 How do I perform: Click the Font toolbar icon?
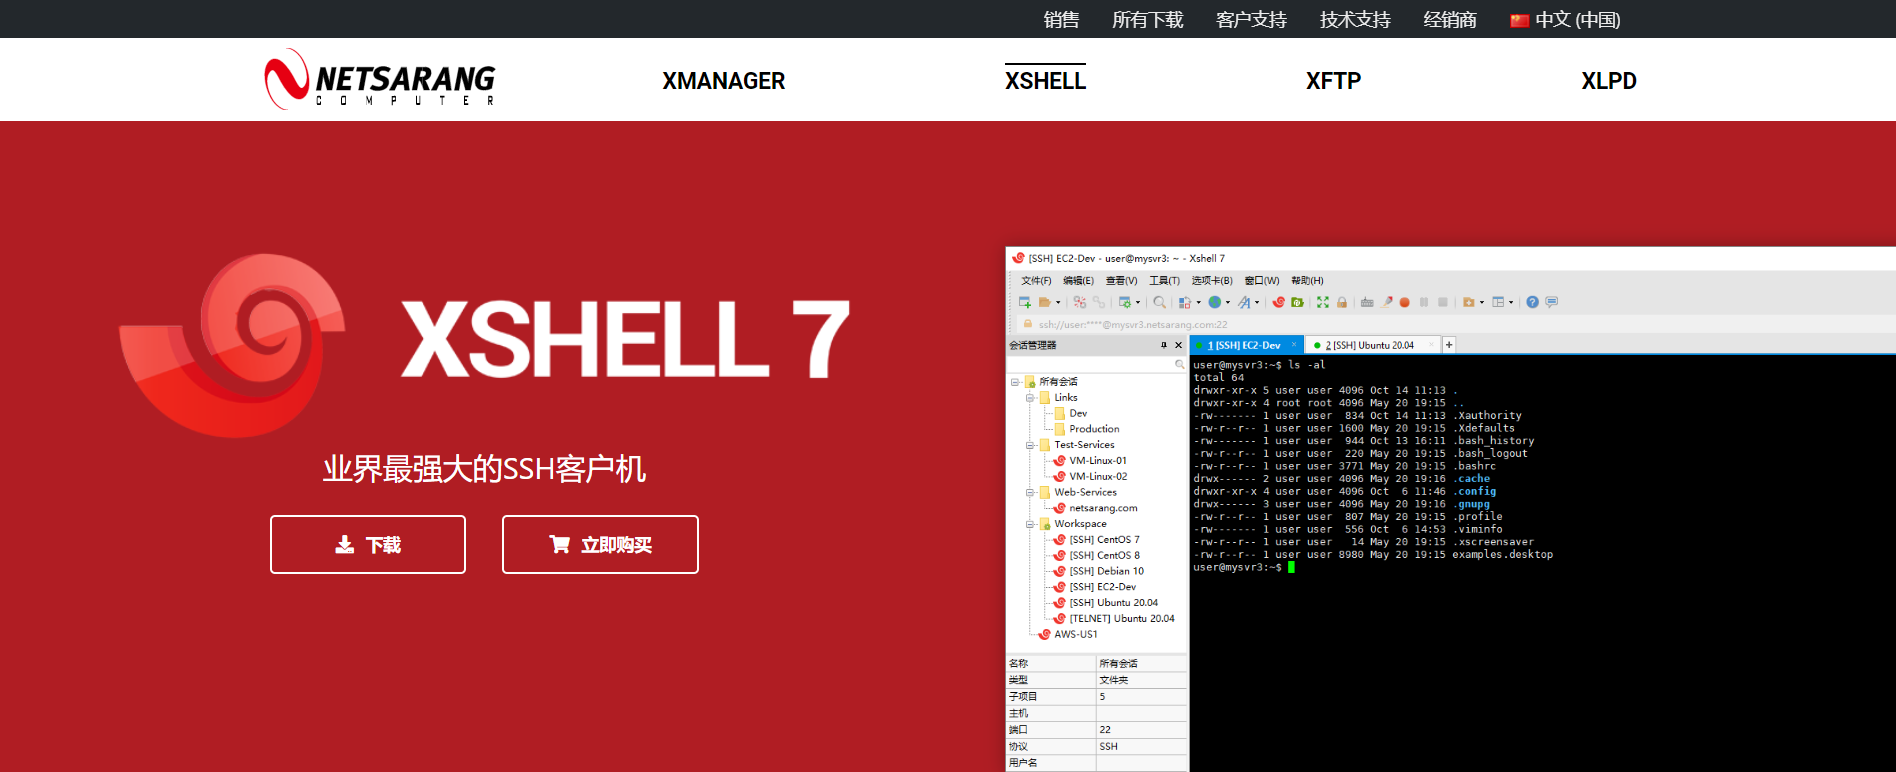[x=1244, y=302]
